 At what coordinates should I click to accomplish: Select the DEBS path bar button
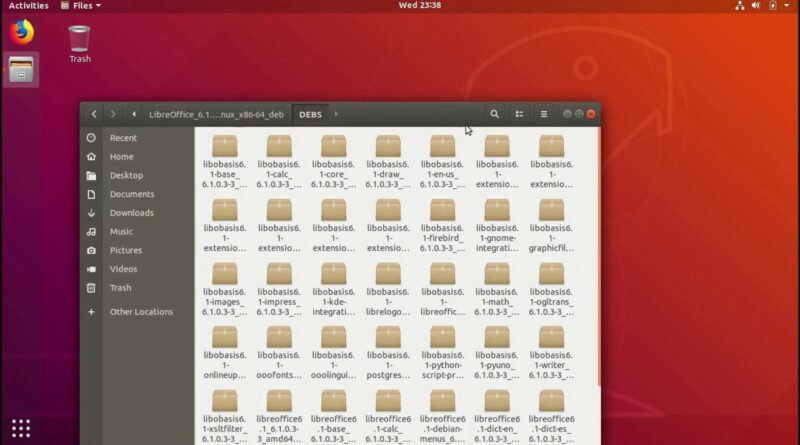click(x=310, y=115)
